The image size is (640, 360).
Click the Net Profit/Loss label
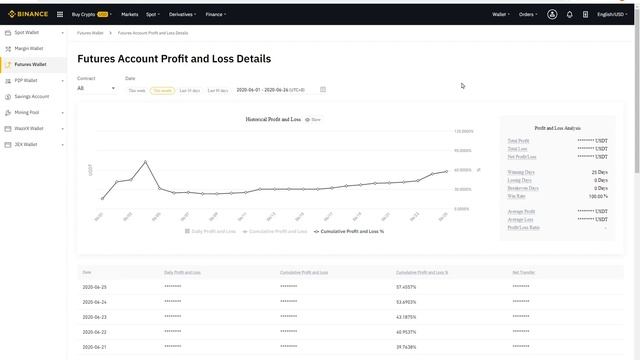(522, 157)
